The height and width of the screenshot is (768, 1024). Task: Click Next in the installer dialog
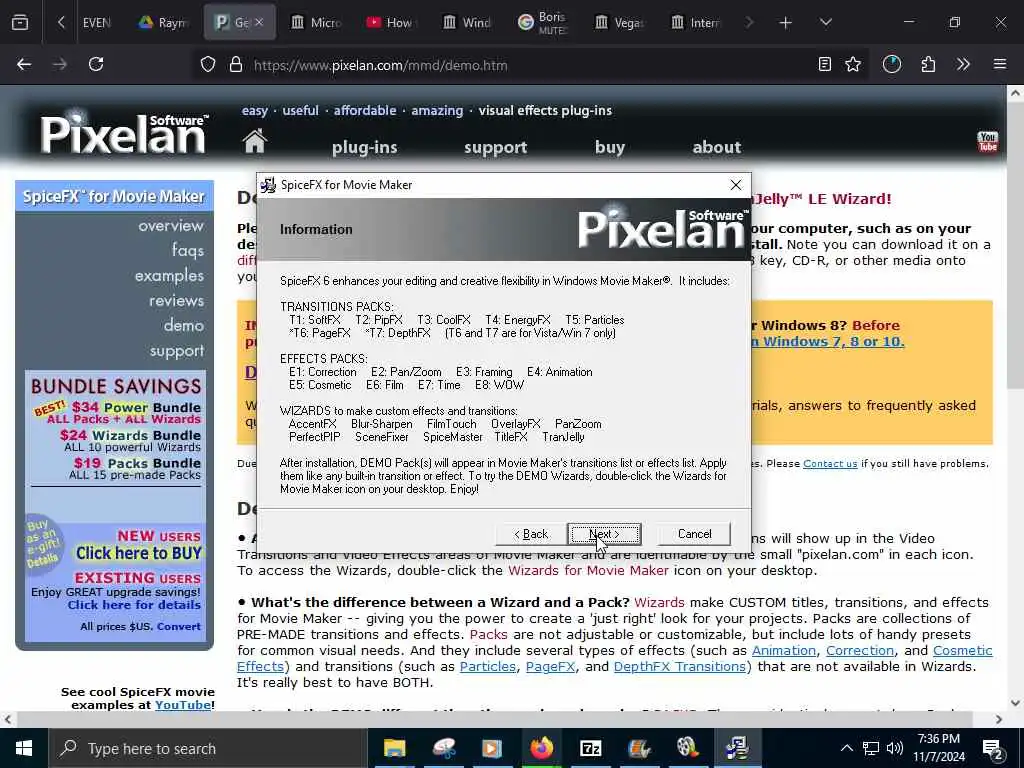tap(604, 534)
